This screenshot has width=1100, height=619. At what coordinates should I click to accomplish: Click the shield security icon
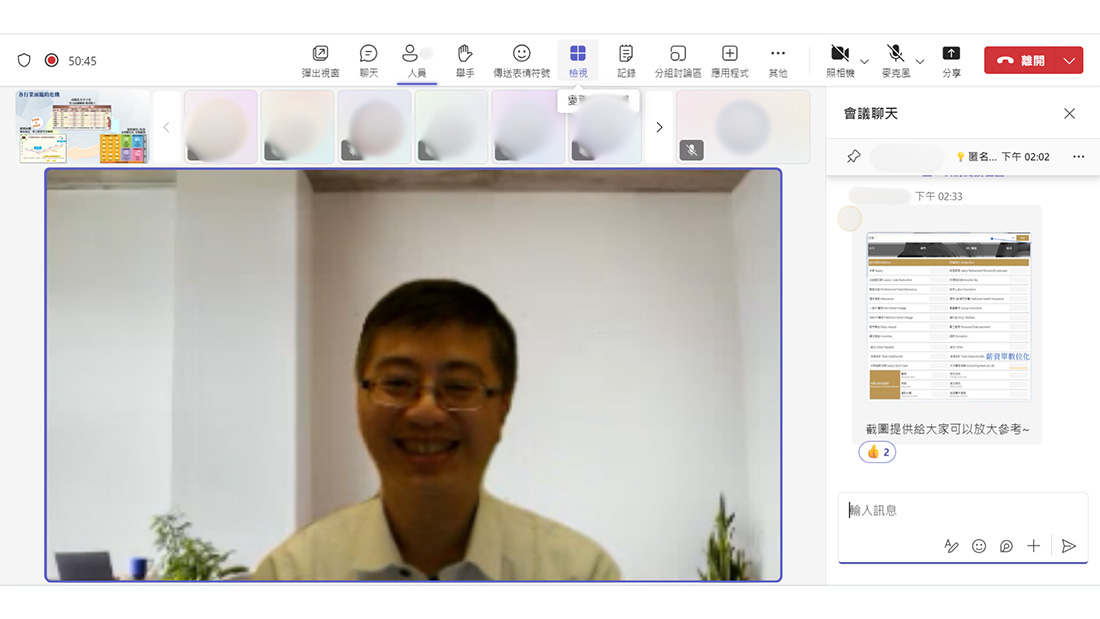pos(24,60)
